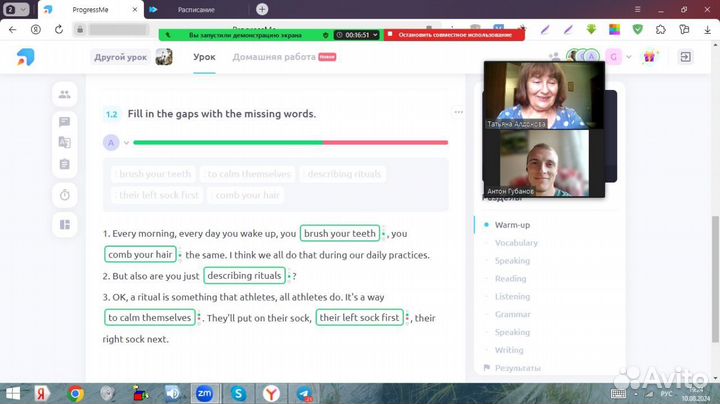Open the clipboard notes icon in sidebar
The width and height of the screenshot is (720, 404).
pyautogui.click(x=64, y=164)
